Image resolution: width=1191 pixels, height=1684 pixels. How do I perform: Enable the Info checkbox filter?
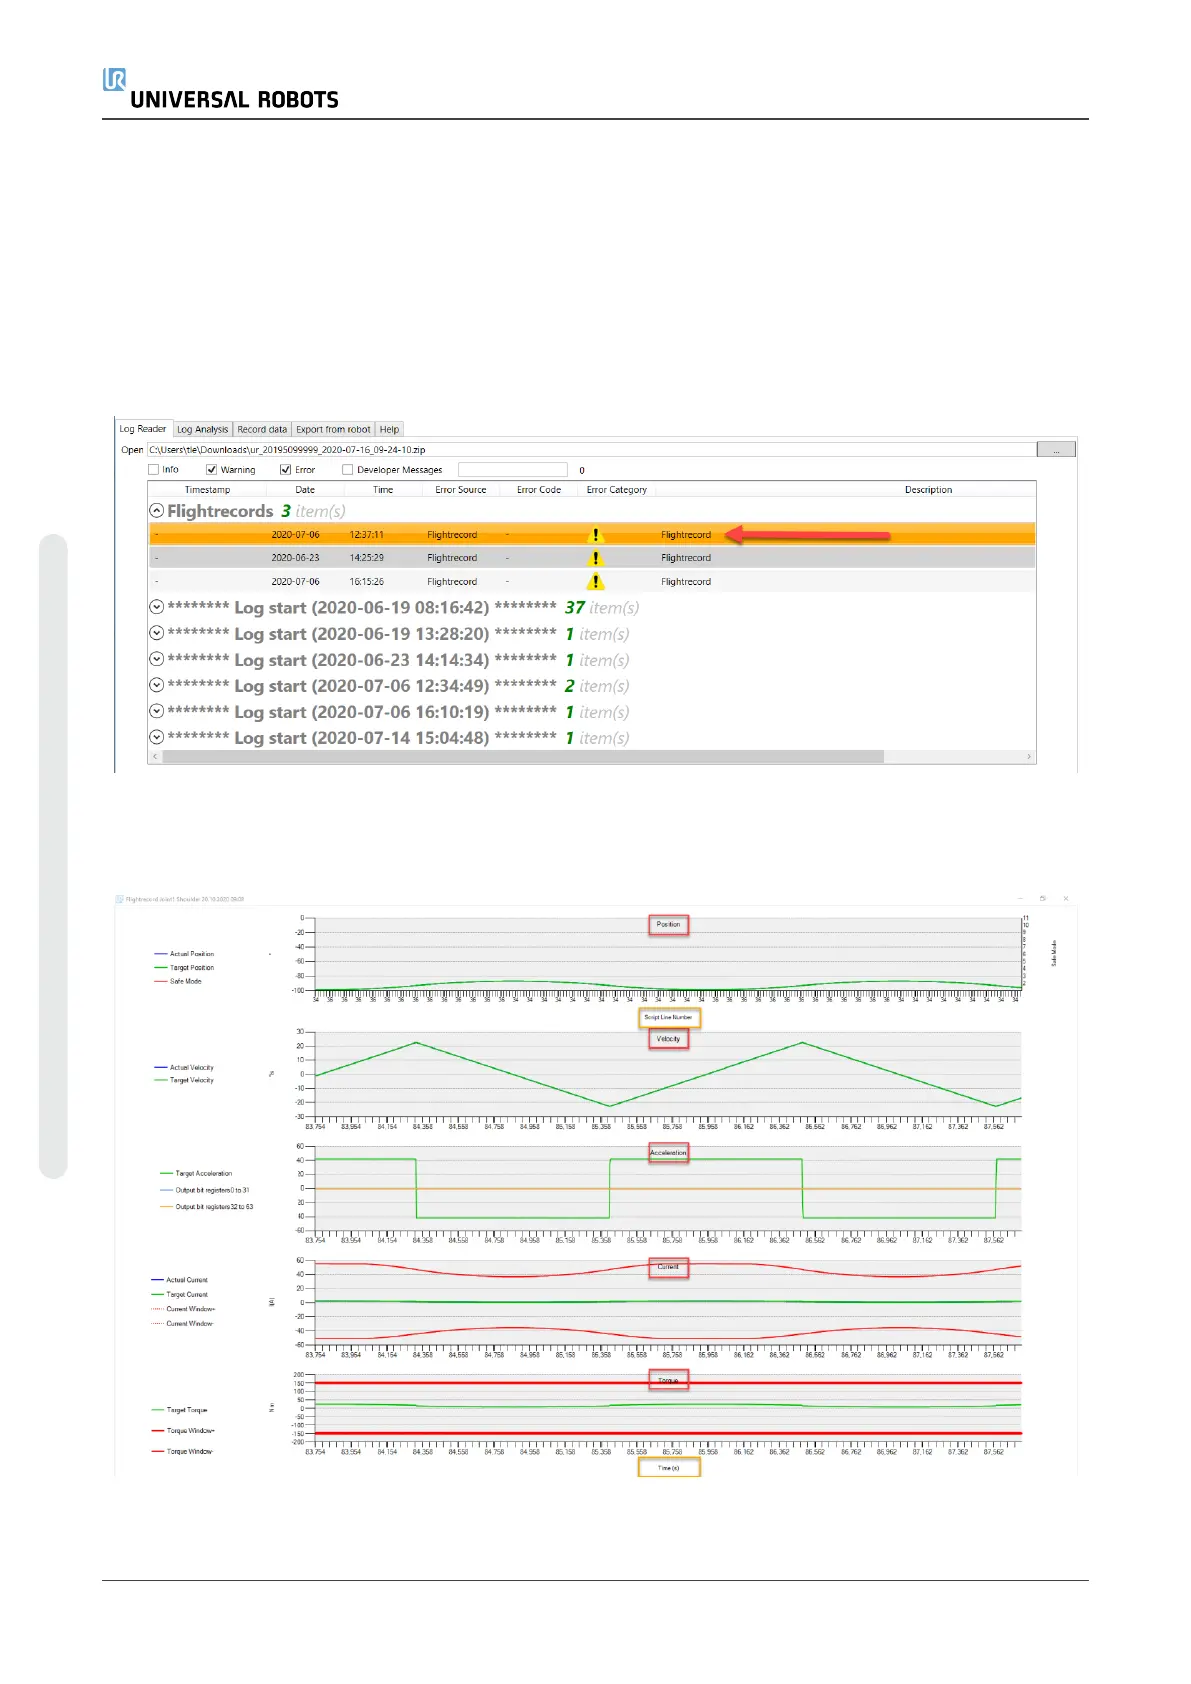click(x=154, y=470)
